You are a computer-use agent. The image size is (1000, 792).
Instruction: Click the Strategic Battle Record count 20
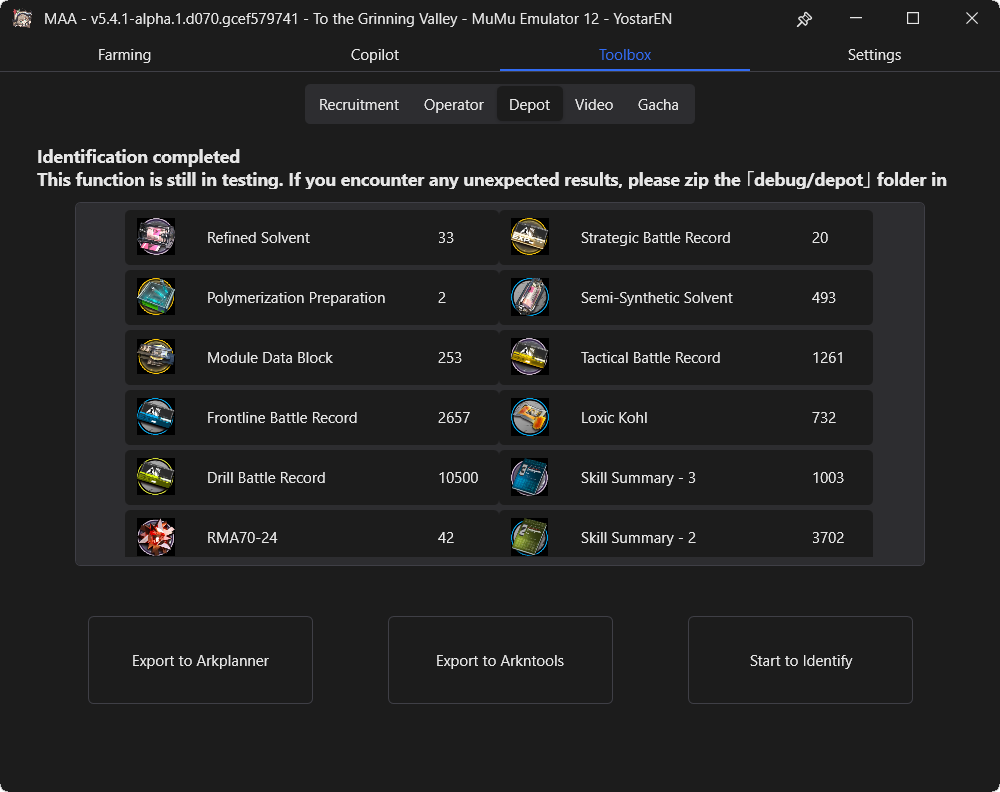[x=820, y=238]
